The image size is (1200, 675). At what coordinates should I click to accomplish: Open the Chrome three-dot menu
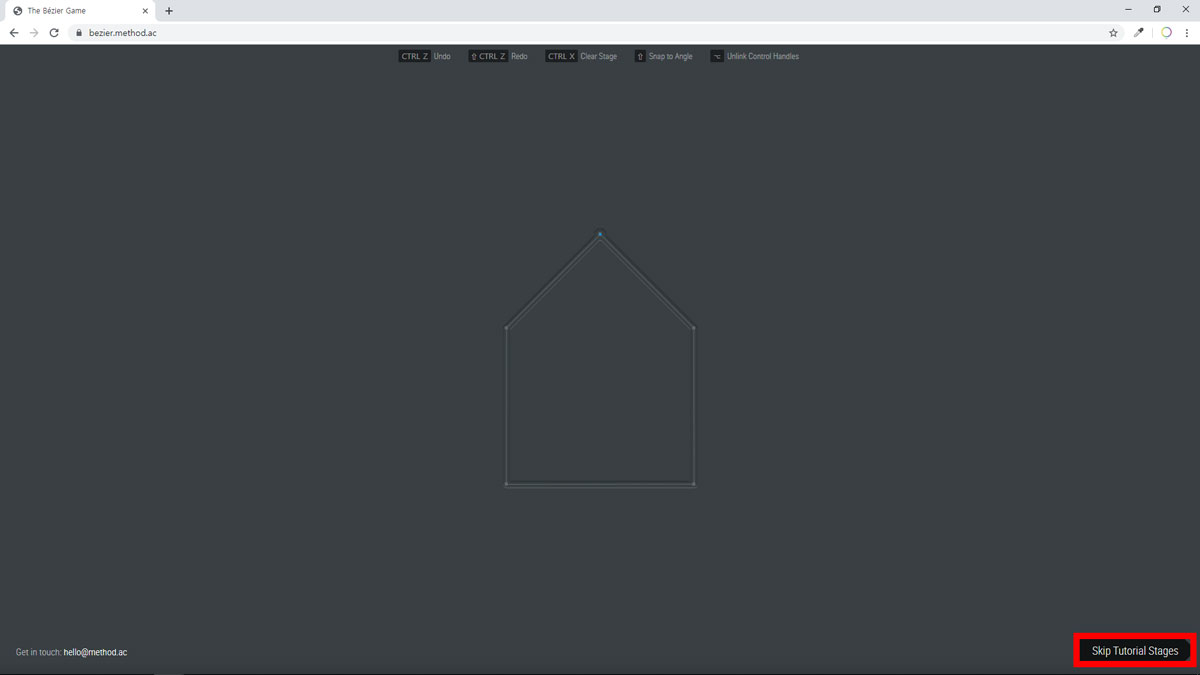1187,33
